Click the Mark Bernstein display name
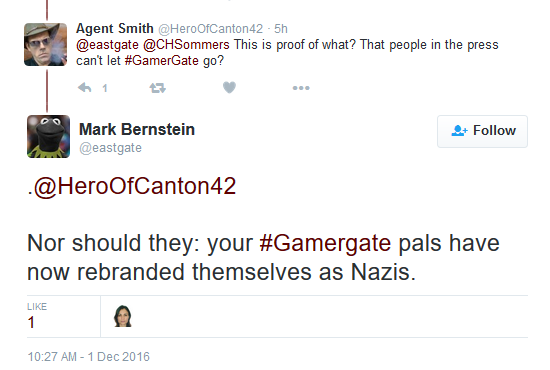Screen dimensions: 550x370 click(x=137, y=129)
